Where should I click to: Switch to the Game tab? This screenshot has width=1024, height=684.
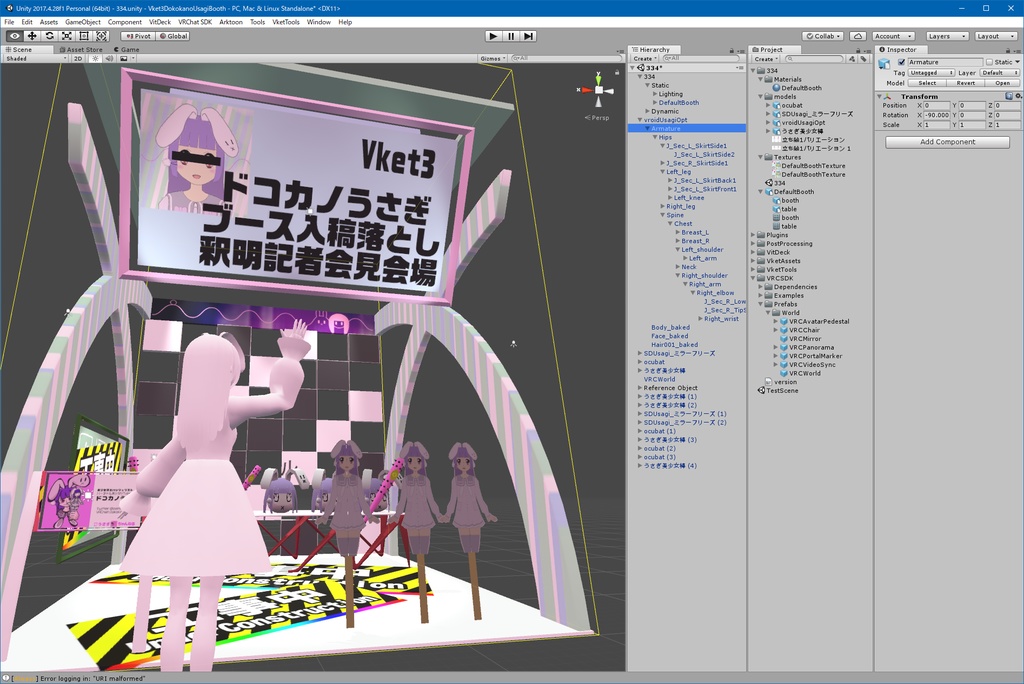pyautogui.click(x=127, y=50)
